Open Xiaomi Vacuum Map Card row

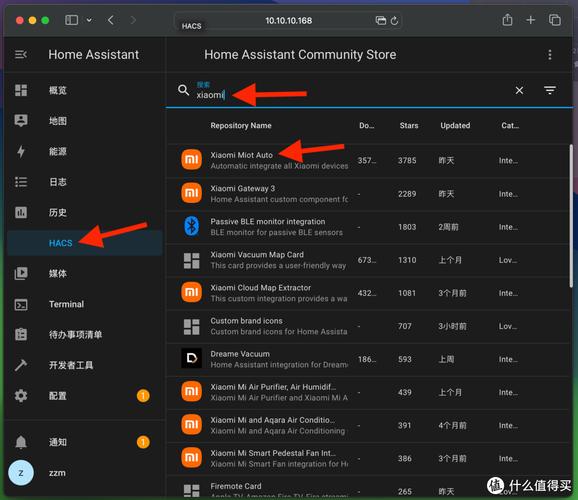click(368, 260)
